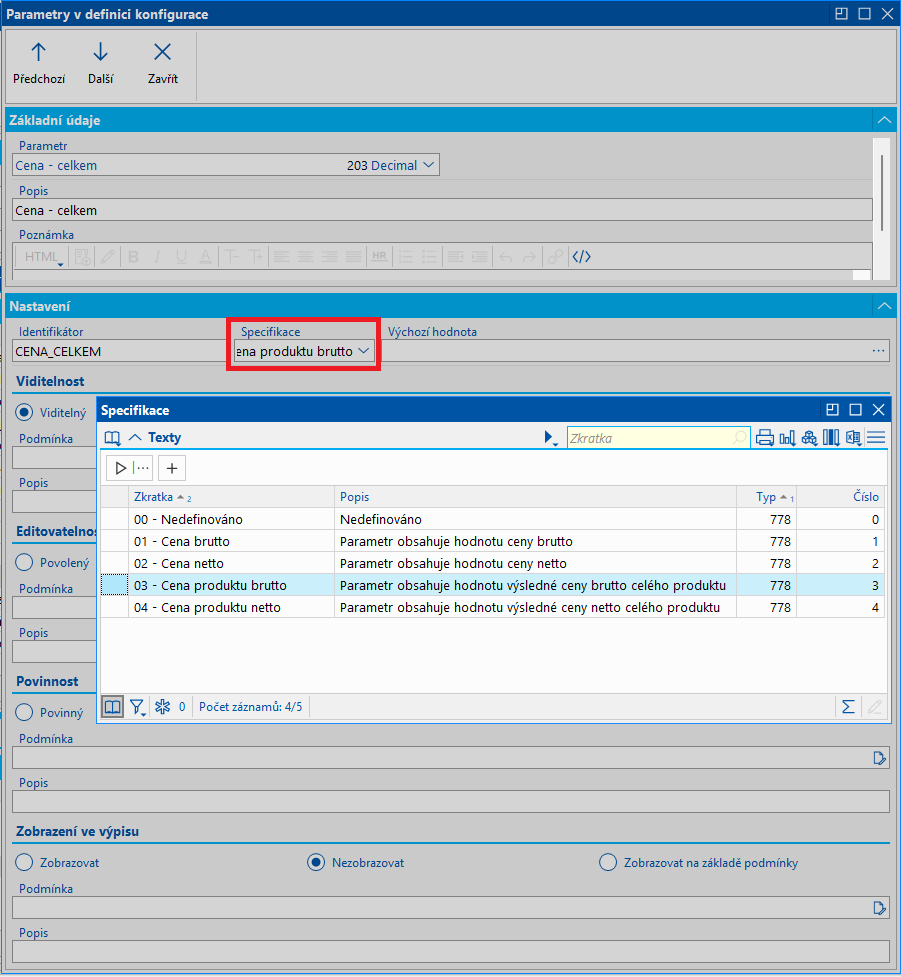Choose the Nezobrazovat radio option
This screenshot has height=977, width=901.
click(316, 862)
